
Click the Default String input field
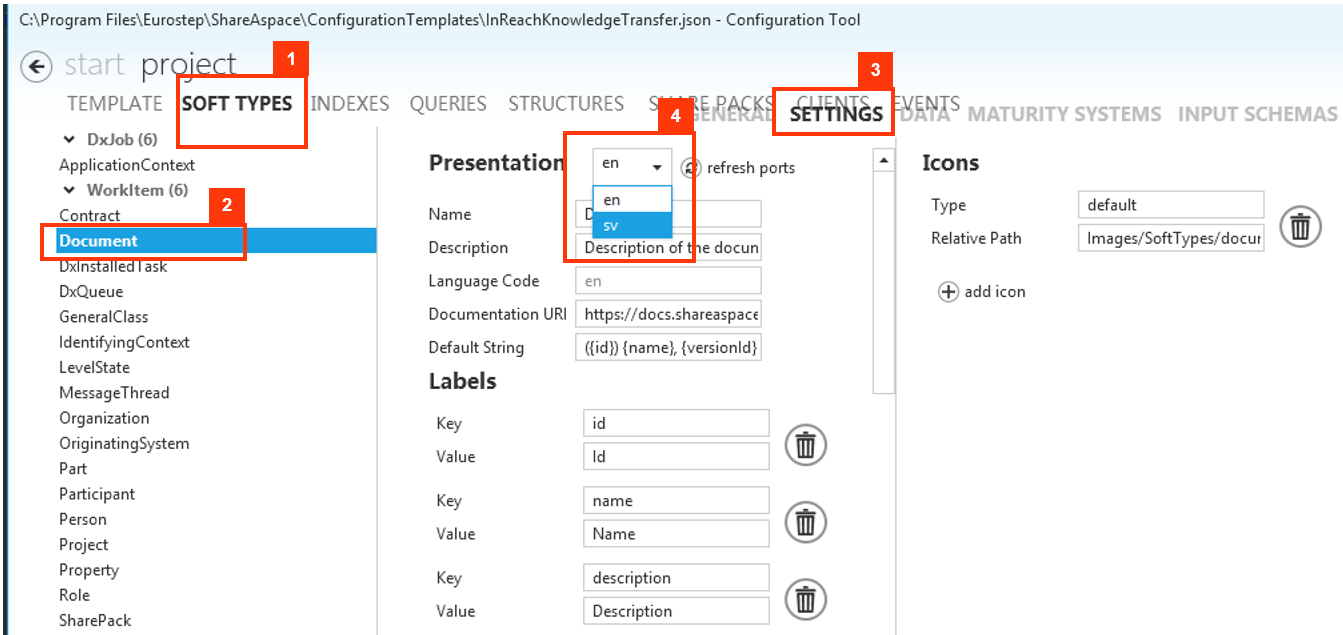click(667, 347)
